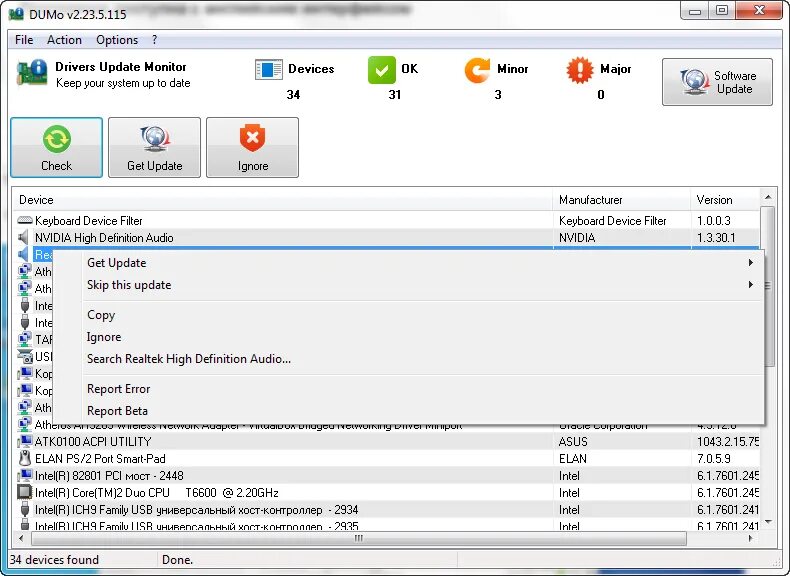The width and height of the screenshot is (790, 576).
Task: Click the orange Minor update icon
Action: coord(477,70)
